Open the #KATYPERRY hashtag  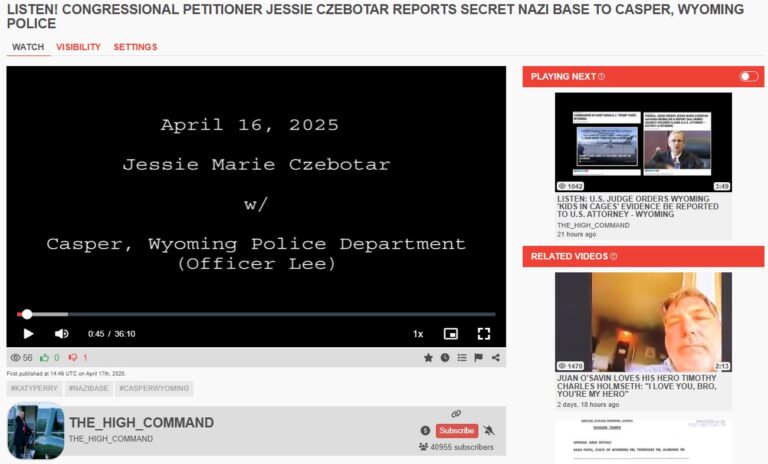pos(34,389)
